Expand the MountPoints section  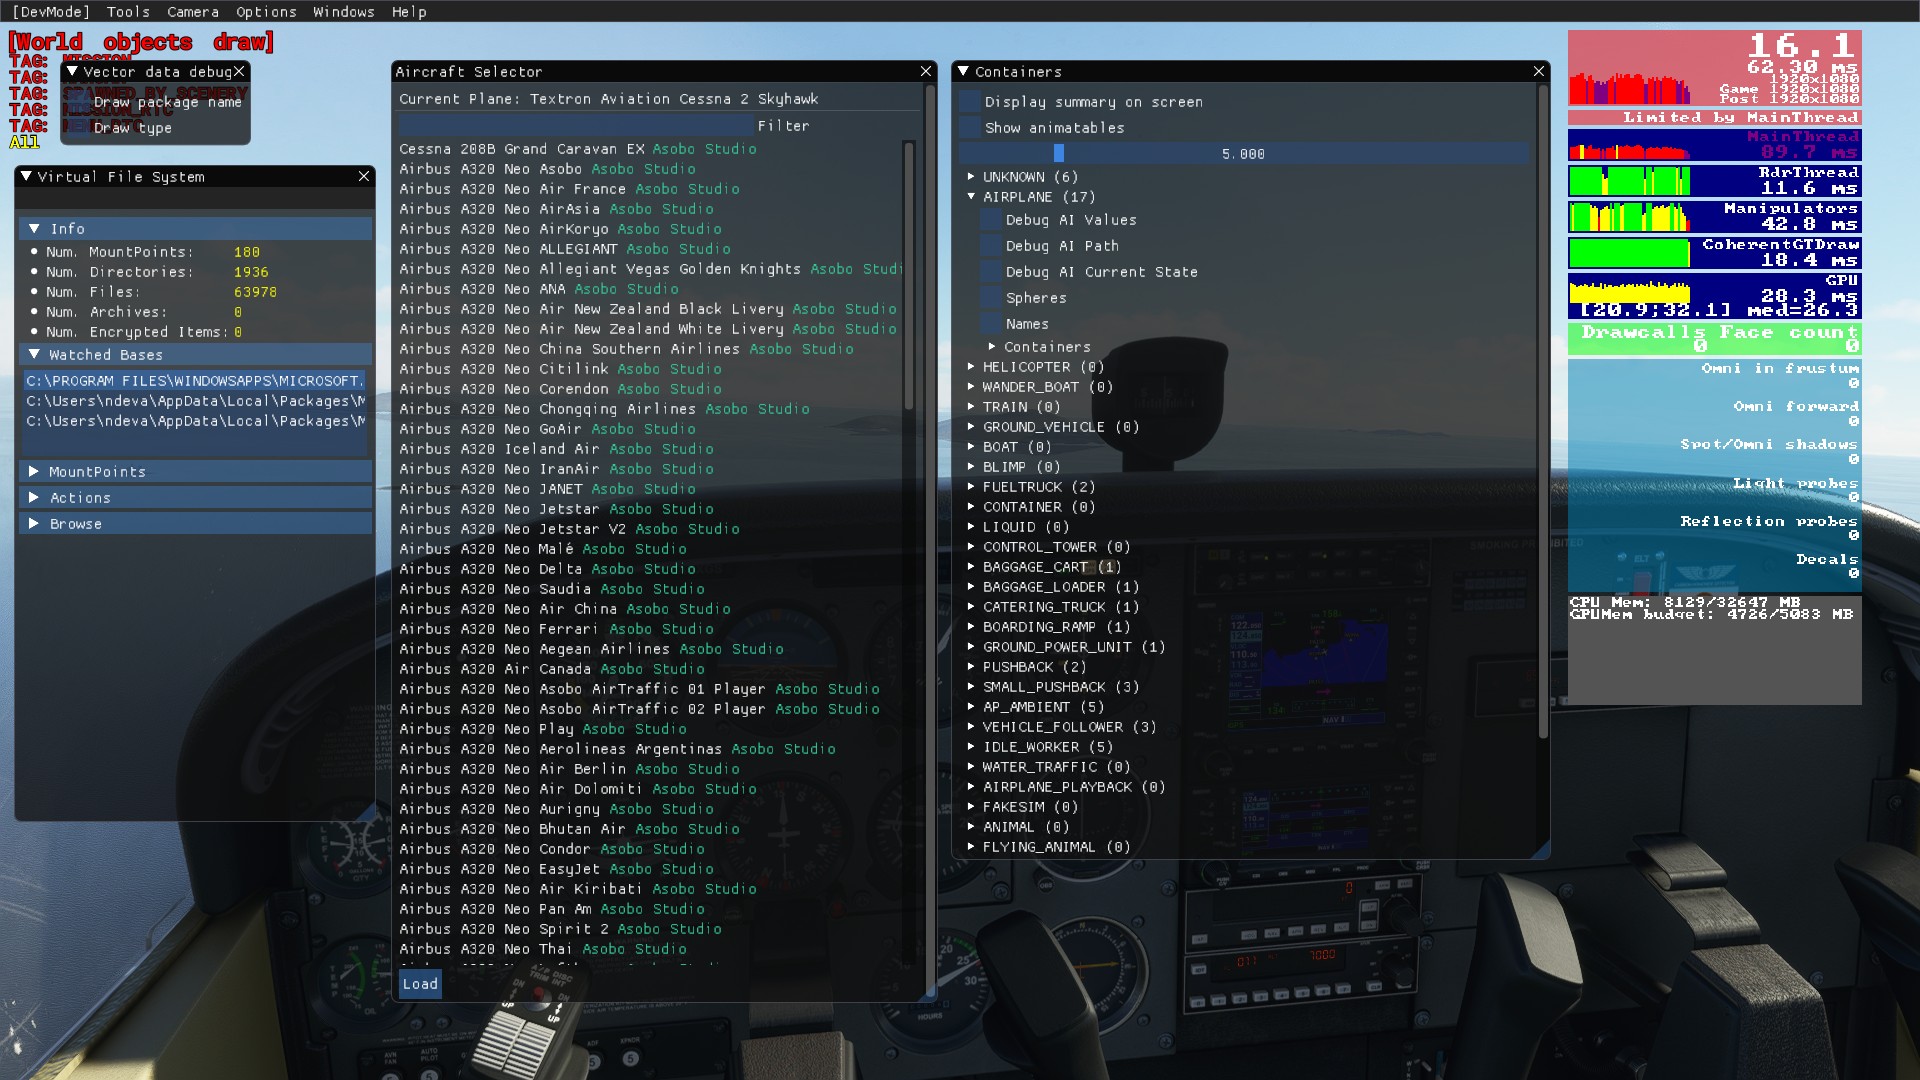(195, 472)
